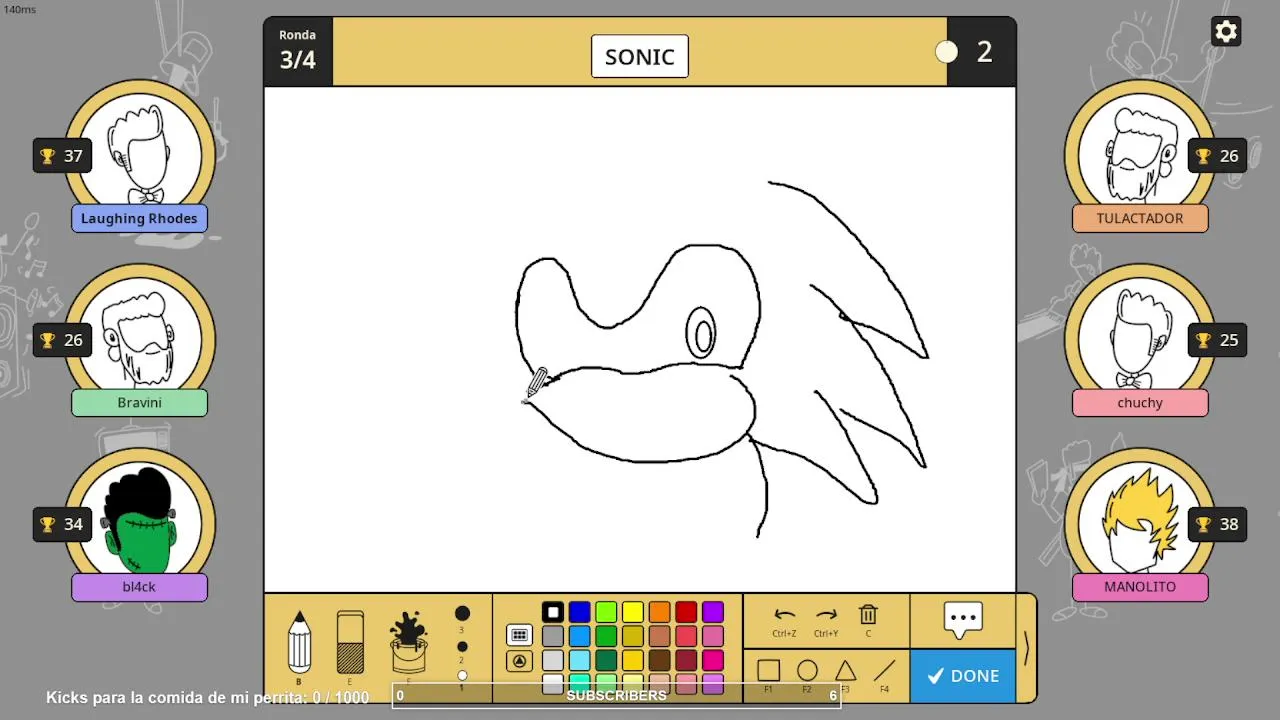Viewport: 1280px width, 720px height.
Task: Pick the maroon color swatch
Action: (x=686, y=660)
